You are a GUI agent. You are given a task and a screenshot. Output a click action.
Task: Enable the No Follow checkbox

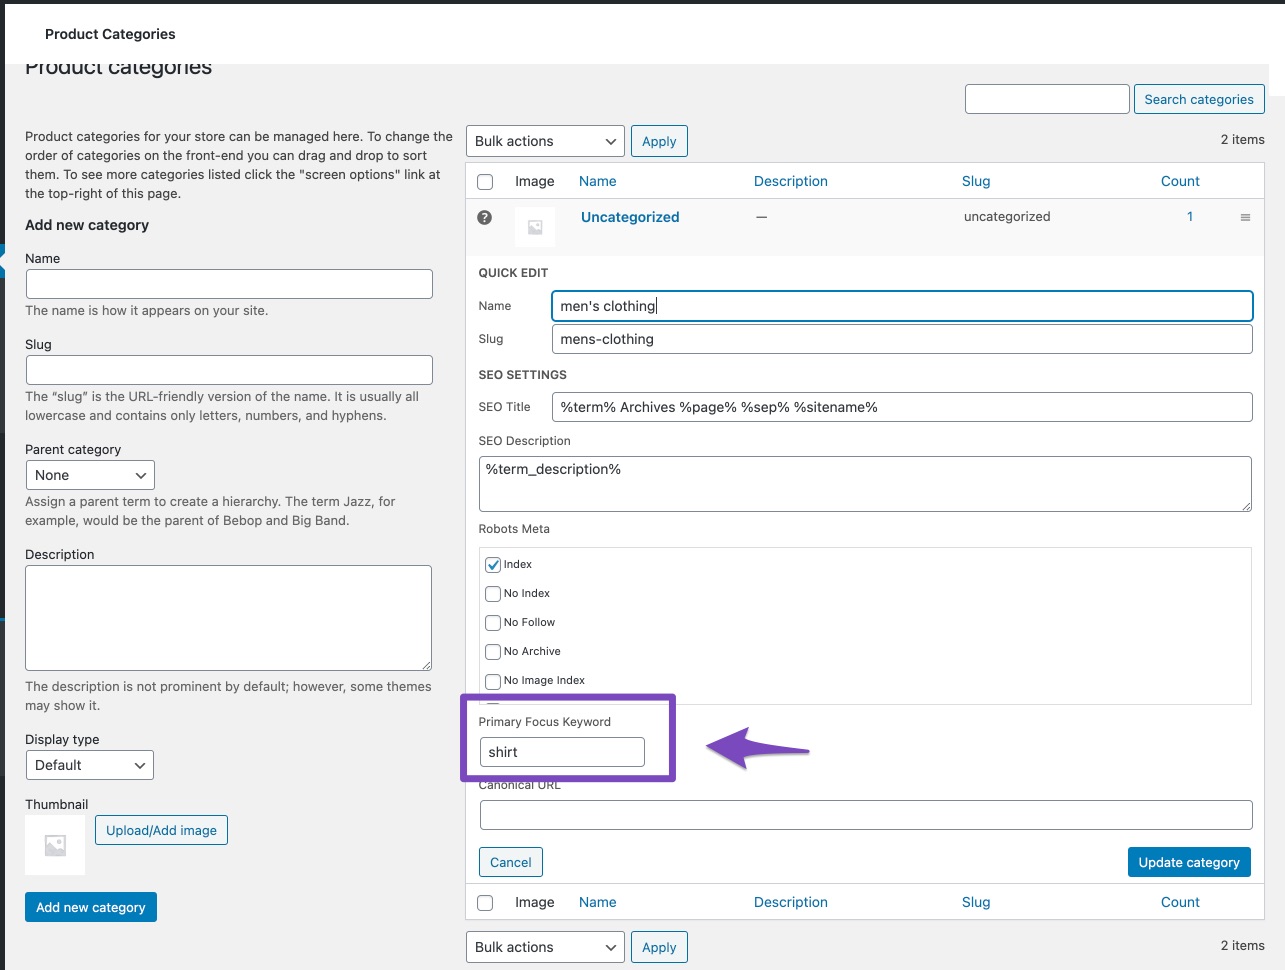point(493,623)
